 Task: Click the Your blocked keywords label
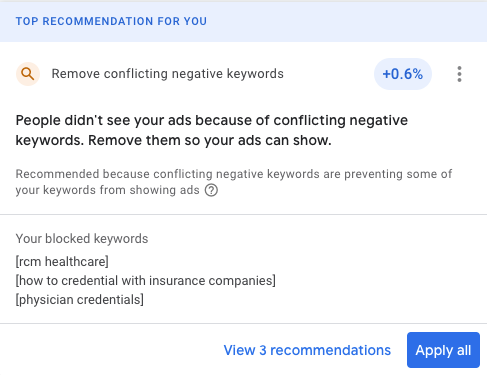[x=82, y=239]
